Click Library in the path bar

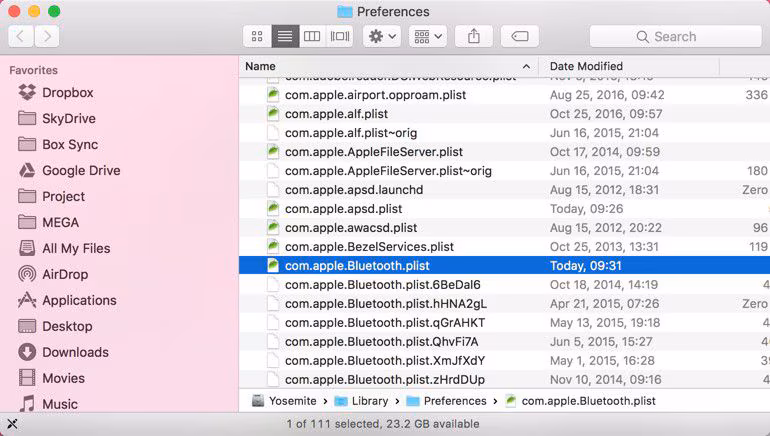369,401
